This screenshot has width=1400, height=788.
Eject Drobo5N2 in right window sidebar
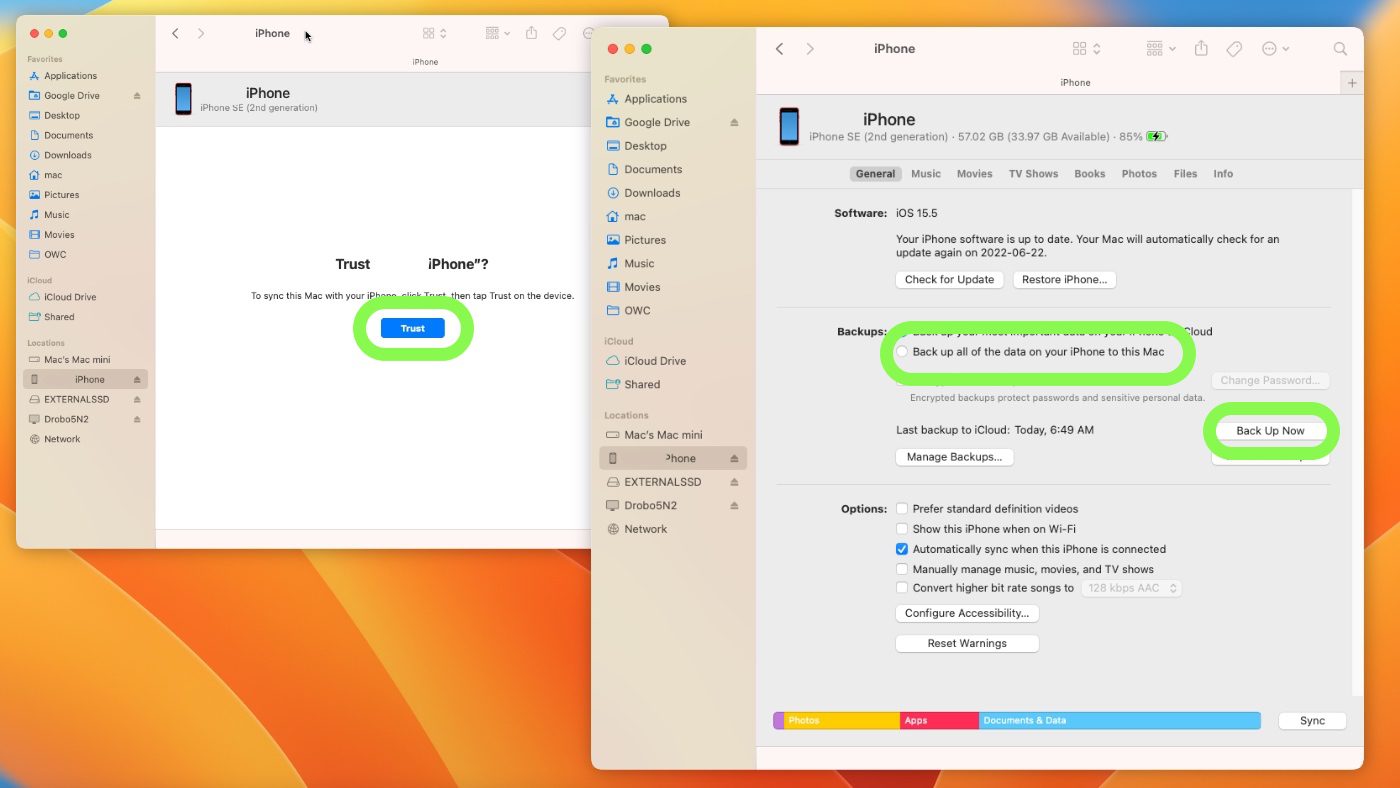[x=734, y=506]
